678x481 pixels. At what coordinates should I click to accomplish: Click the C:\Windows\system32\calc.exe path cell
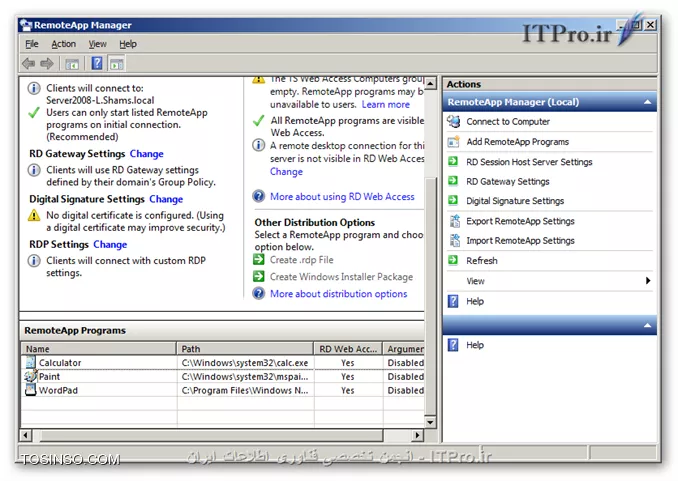pos(245,363)
